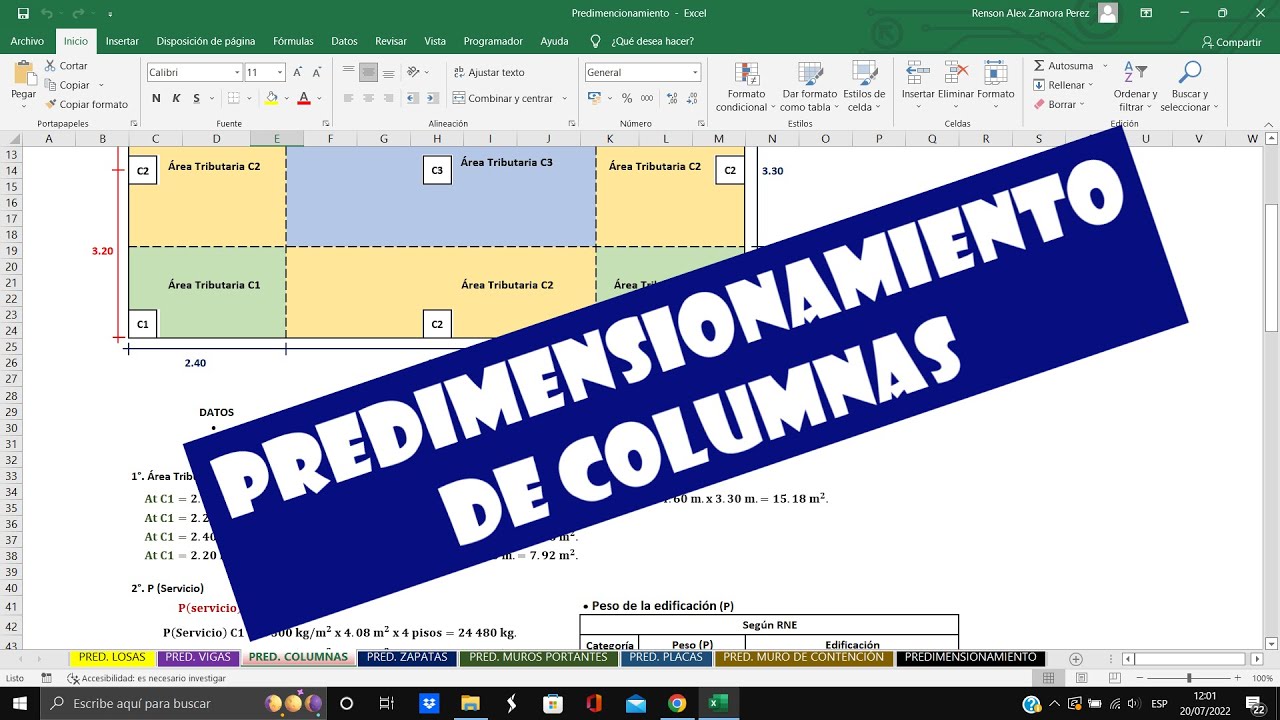Click the Compartir share button
The image size is (1280, 720).
[1232, 42]
